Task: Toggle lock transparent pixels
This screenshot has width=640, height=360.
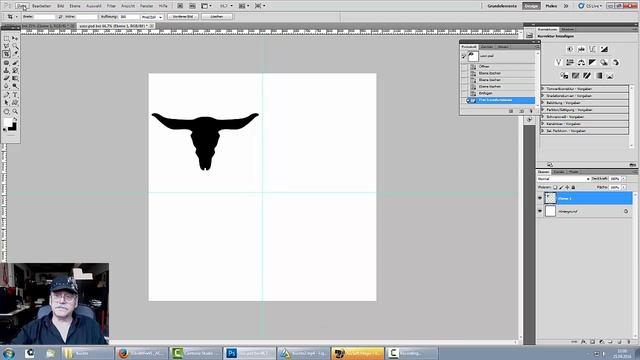Action: coord(555,187)
